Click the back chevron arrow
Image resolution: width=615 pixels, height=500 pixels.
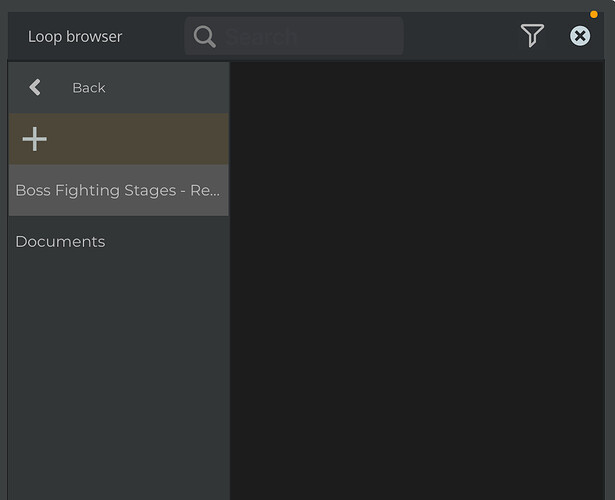coord(35,88)
